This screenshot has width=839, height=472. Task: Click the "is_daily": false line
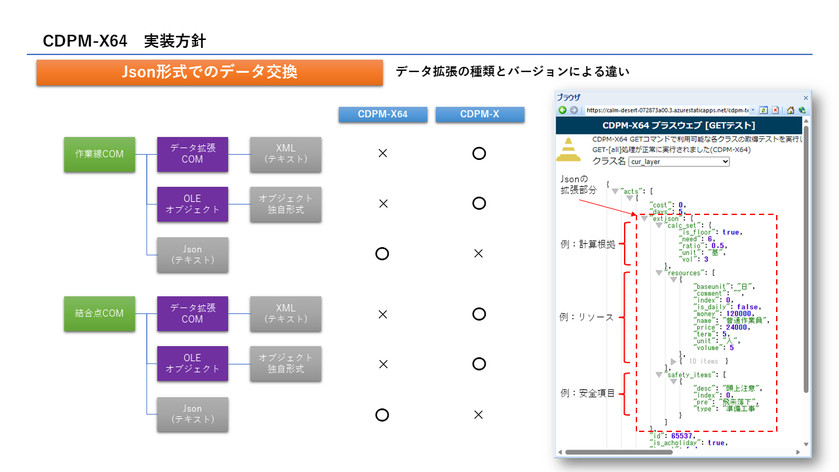(727, 307)
